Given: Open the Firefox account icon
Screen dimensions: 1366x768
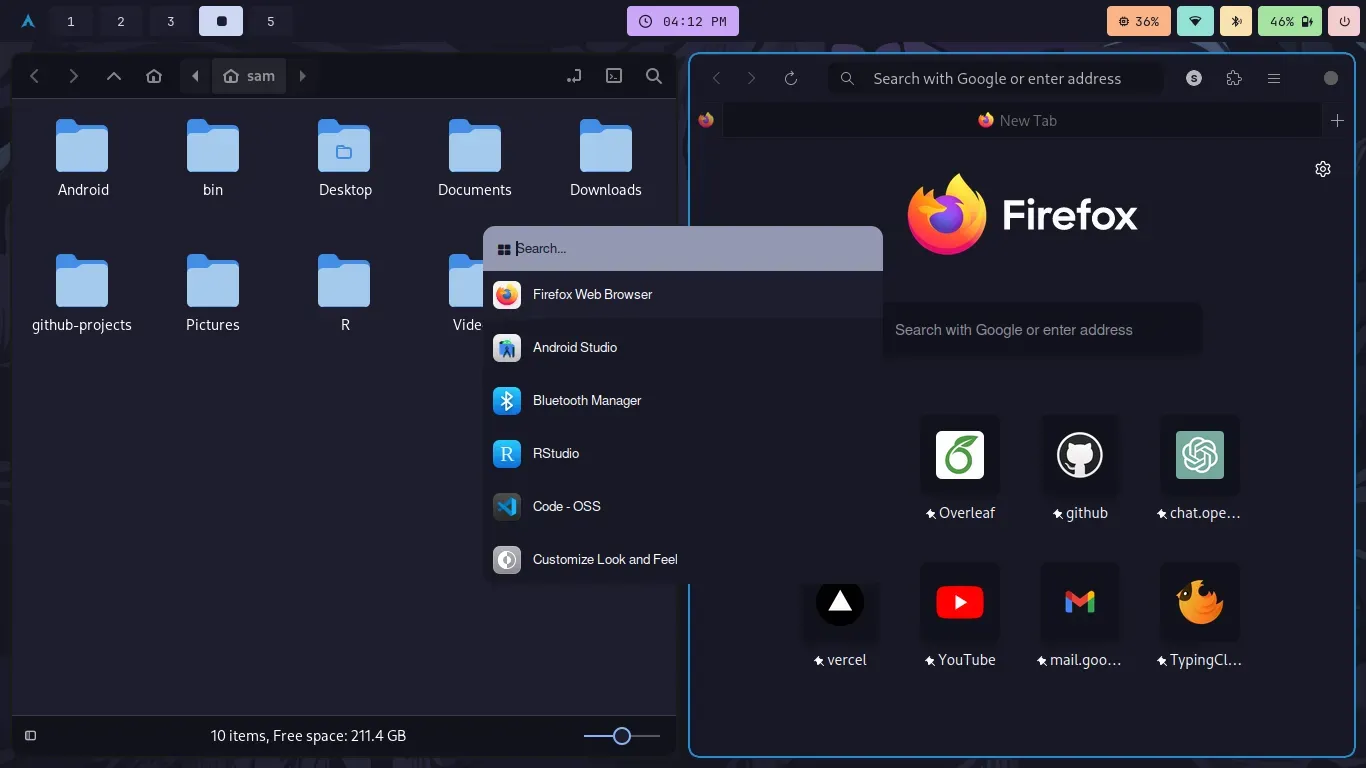Looking at the screenshot, I should point(1194,78).
